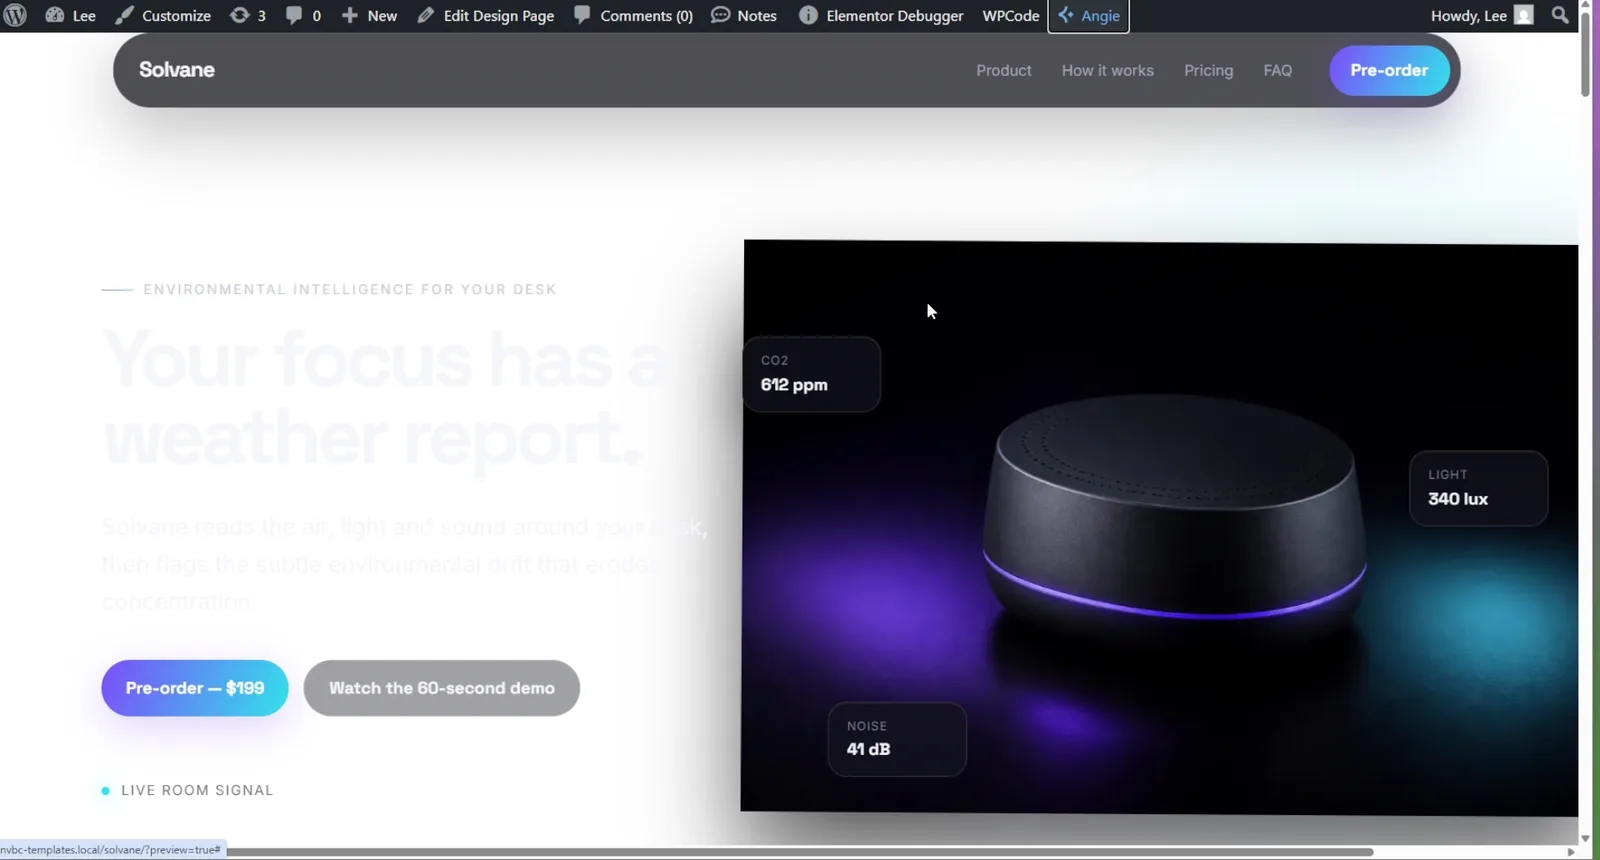
Task: Open the How it works nav link
Action: pos(1108,70)
